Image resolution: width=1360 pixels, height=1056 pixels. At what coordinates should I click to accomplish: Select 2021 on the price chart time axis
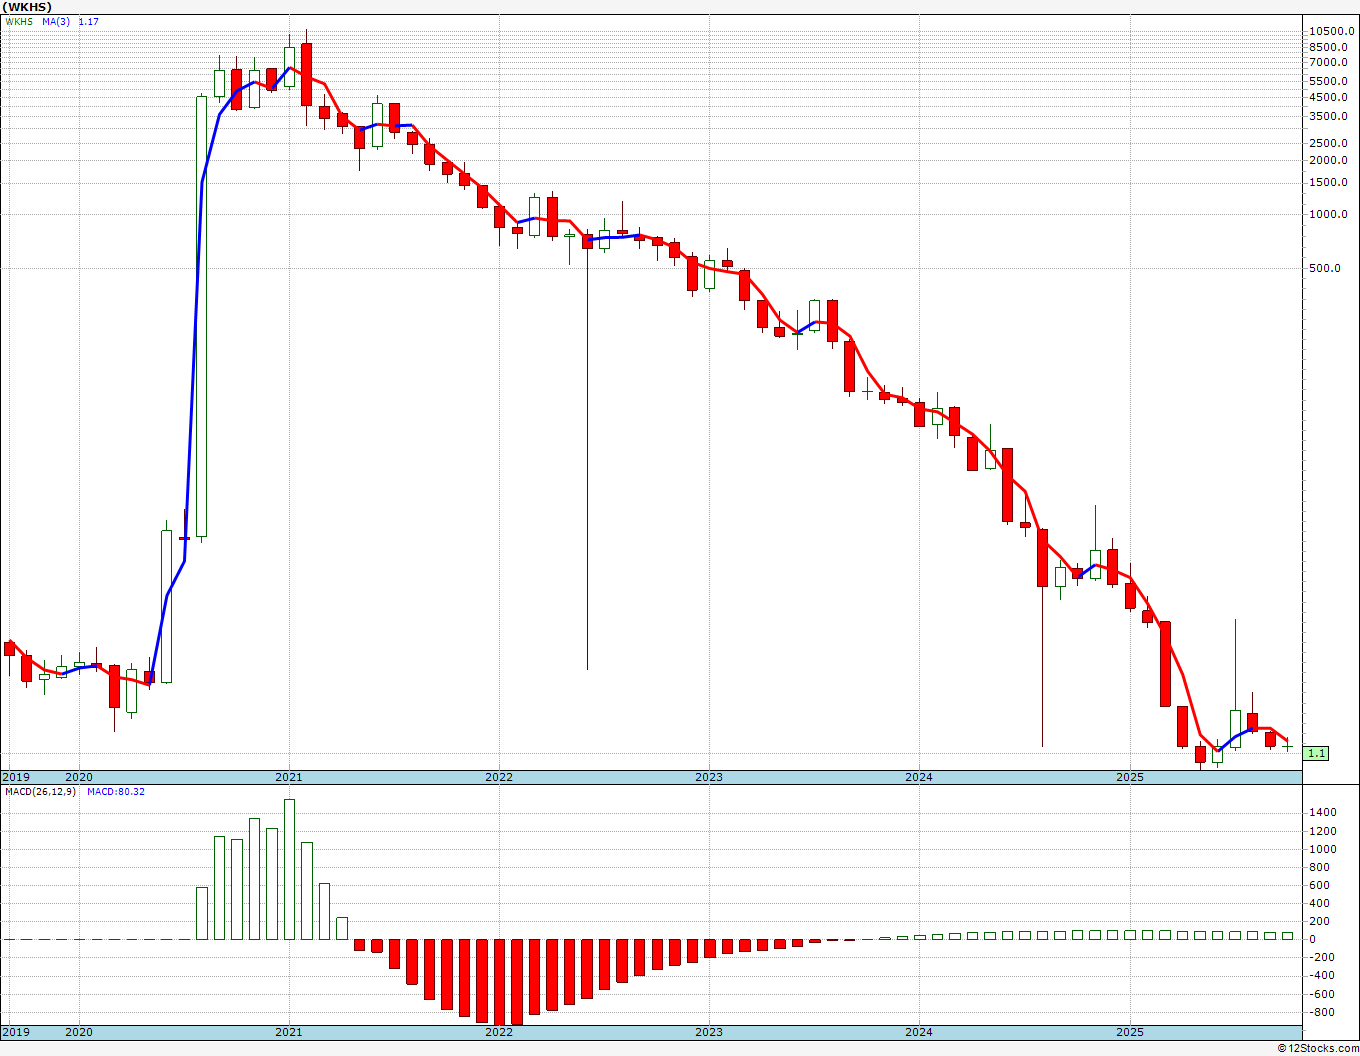tap(289, 777)
